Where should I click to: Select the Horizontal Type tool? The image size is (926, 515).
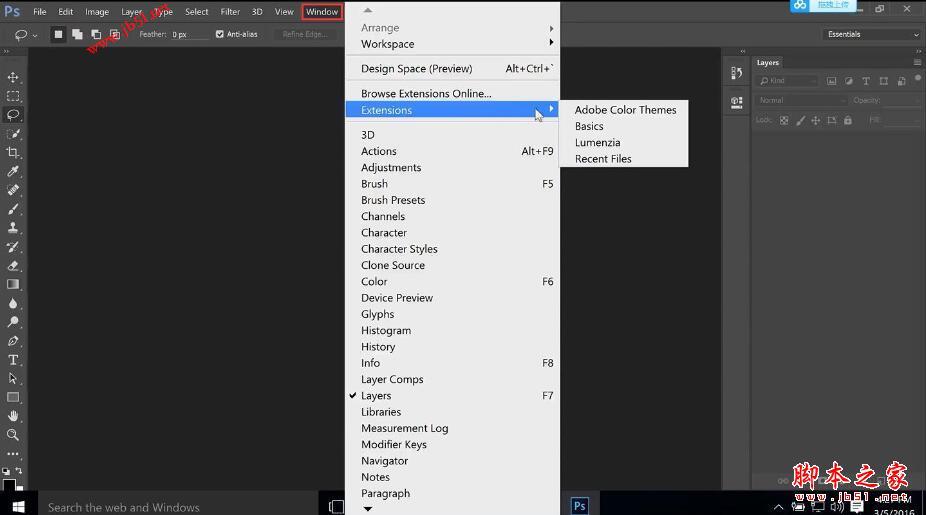point(12,360)
